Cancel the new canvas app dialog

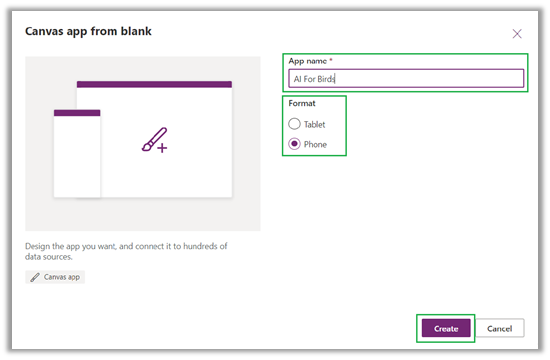coord(499,328)
